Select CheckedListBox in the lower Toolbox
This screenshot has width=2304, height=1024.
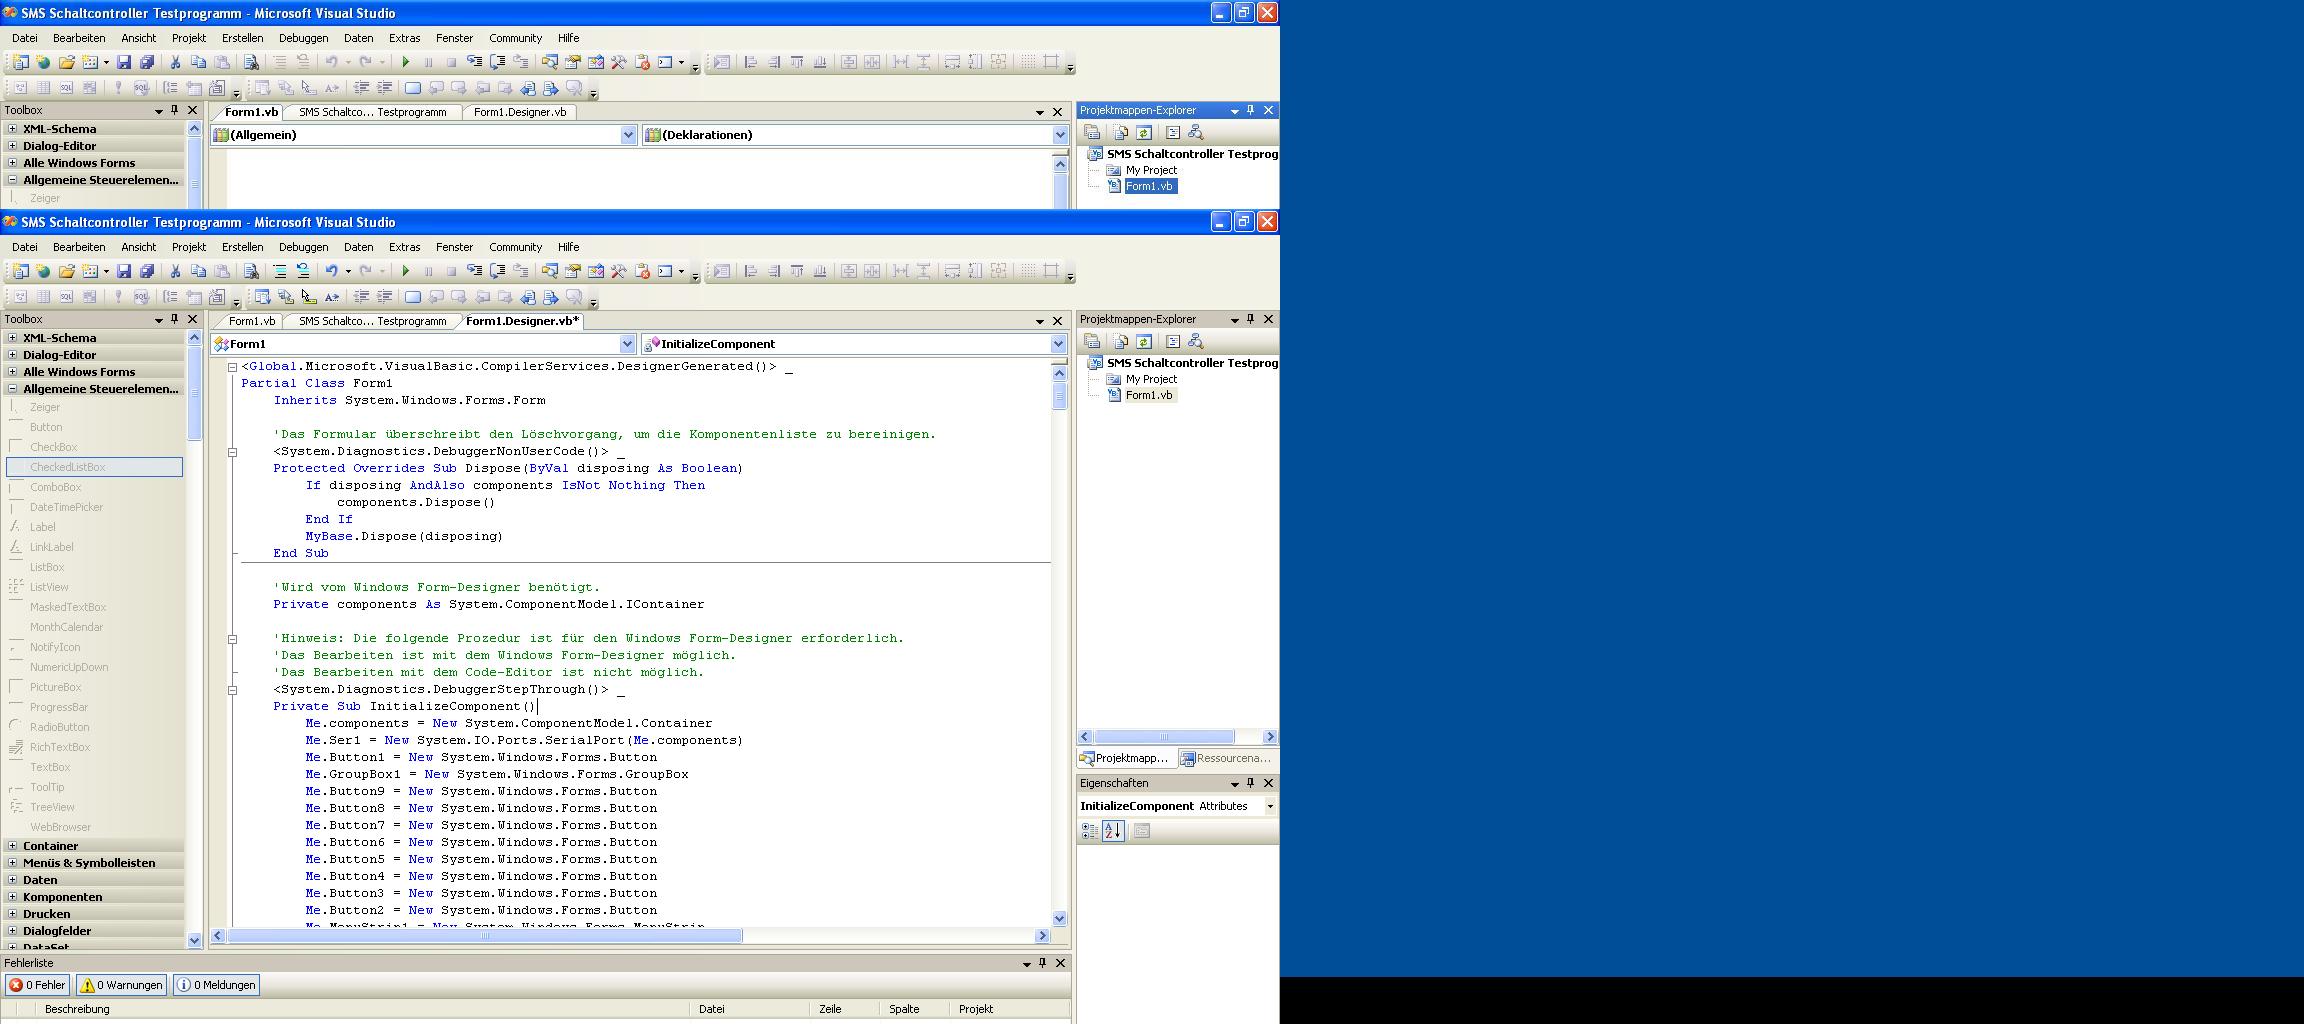pos(94,467)
